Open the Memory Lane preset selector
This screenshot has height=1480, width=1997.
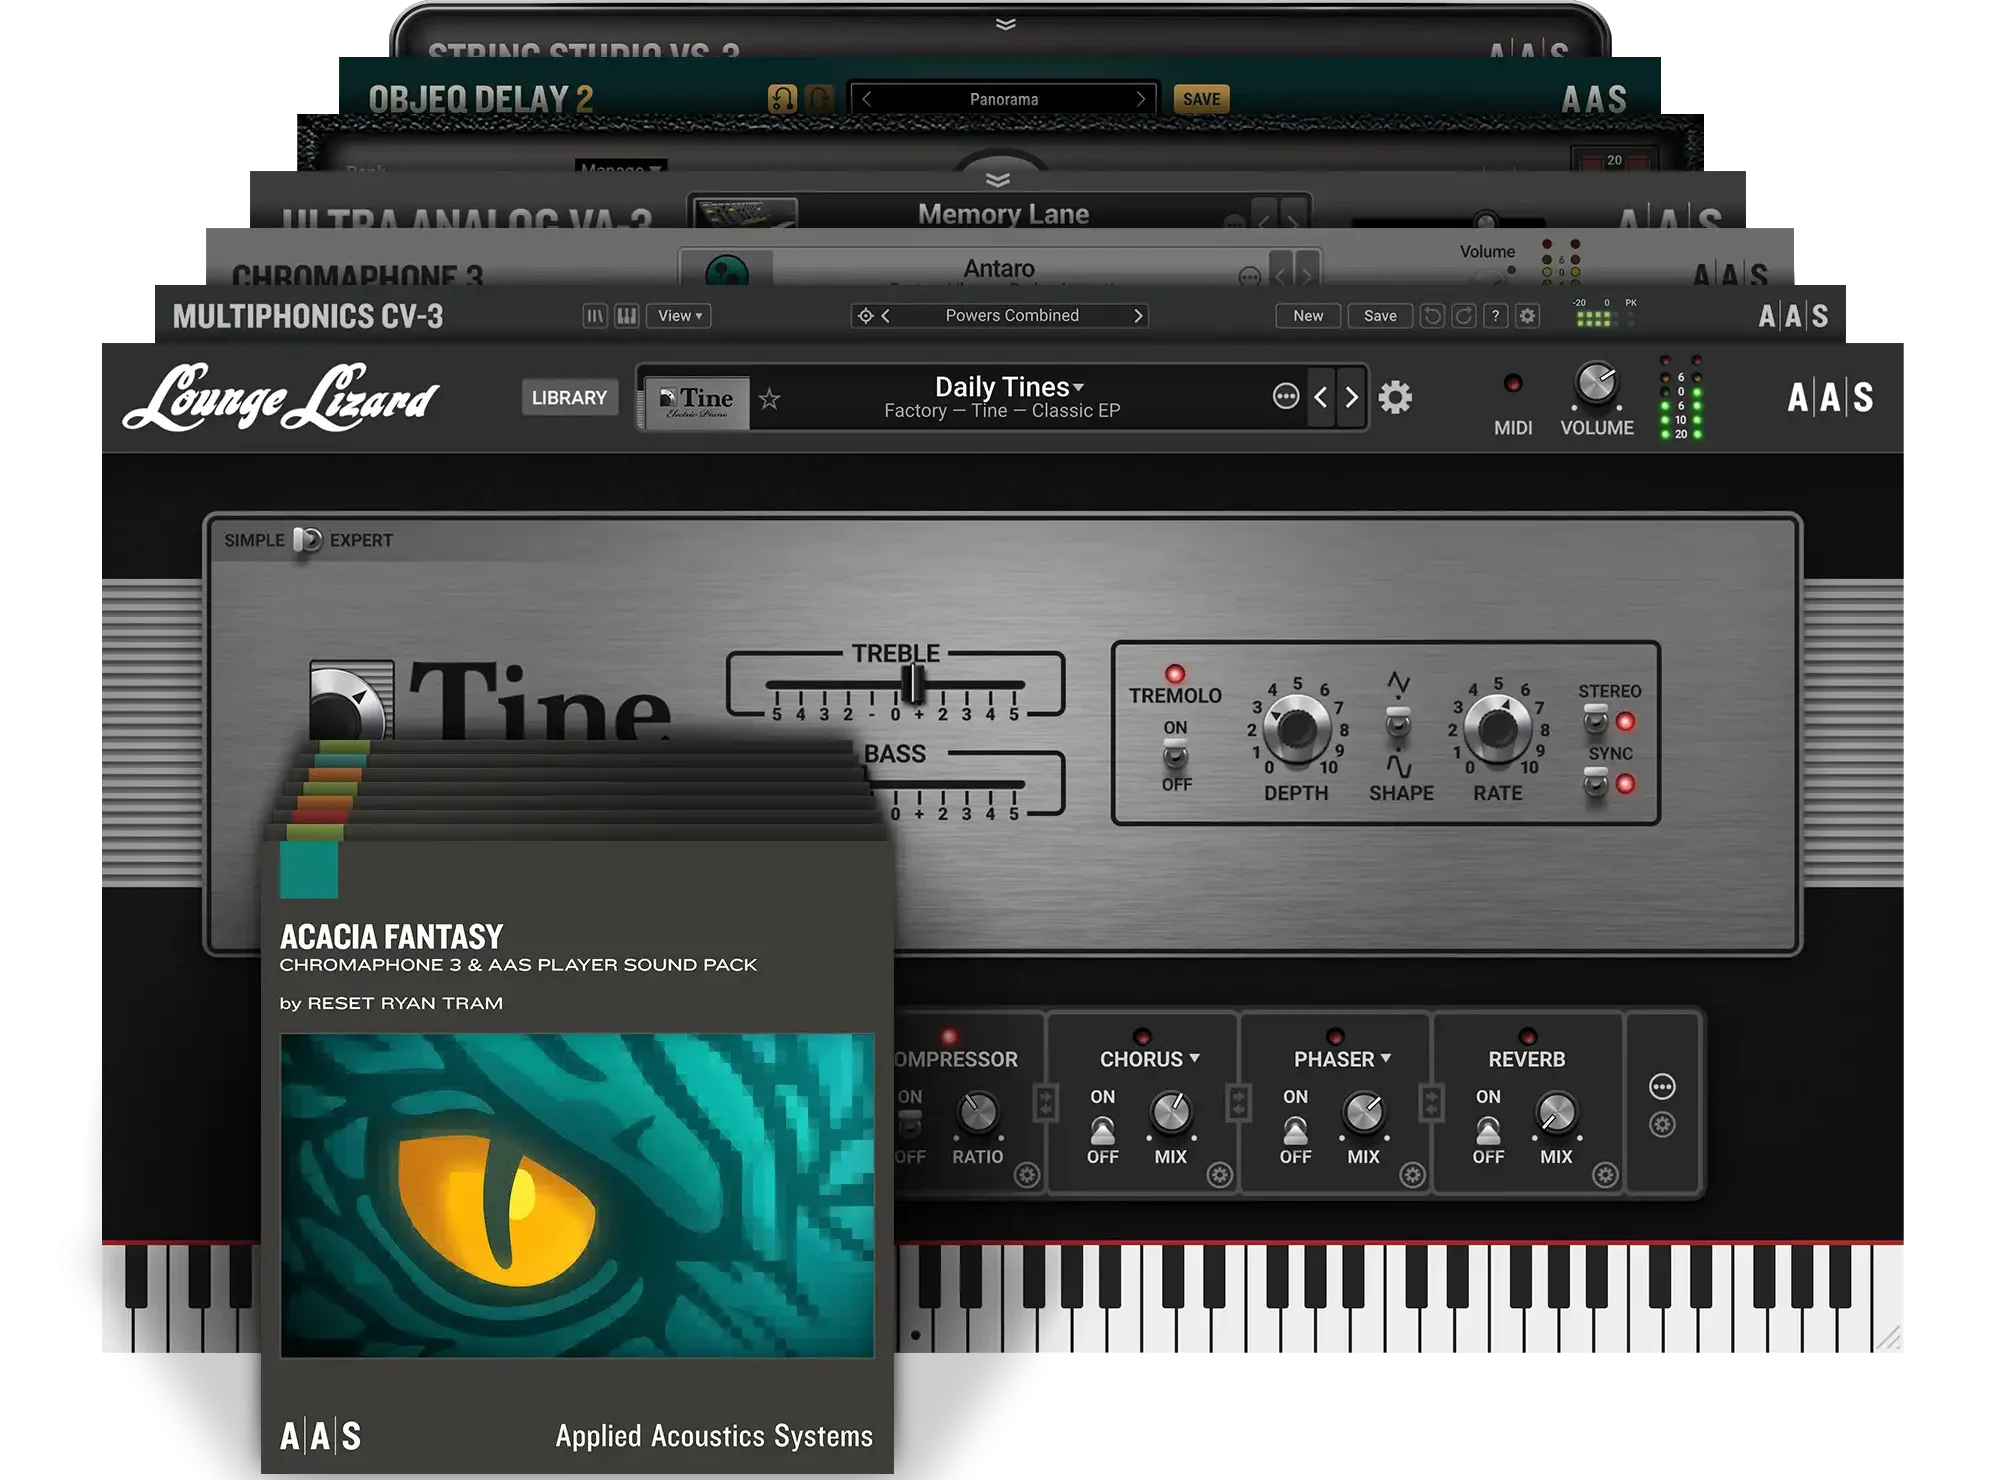pos(1004,214)
